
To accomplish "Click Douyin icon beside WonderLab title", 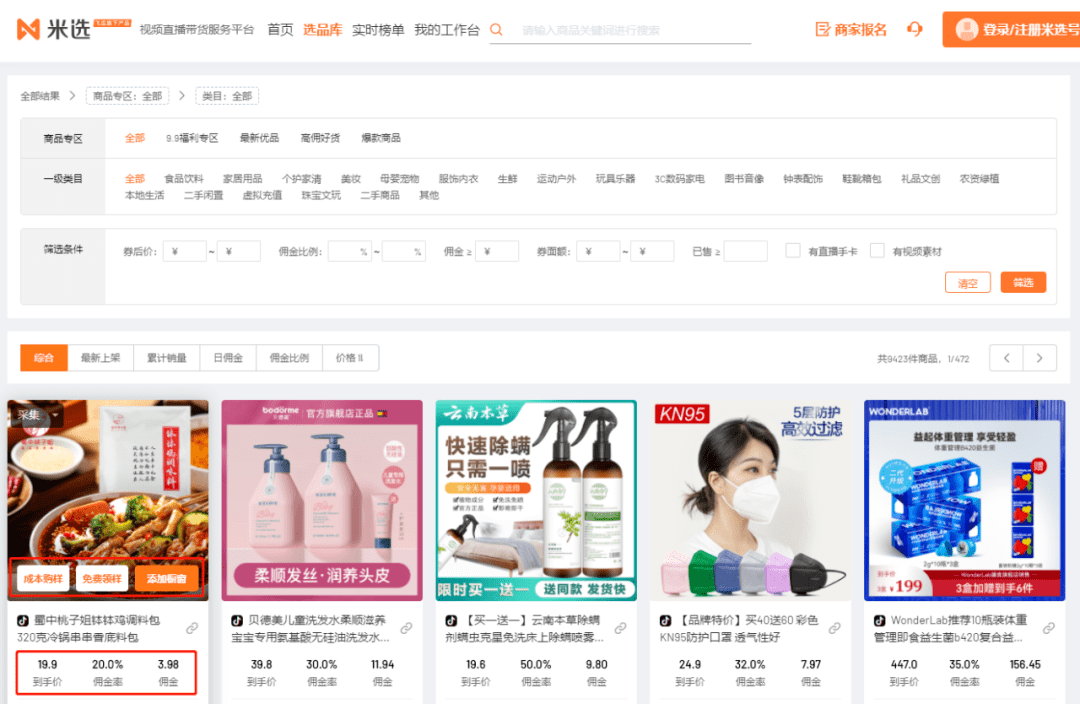I will point(880,621).
